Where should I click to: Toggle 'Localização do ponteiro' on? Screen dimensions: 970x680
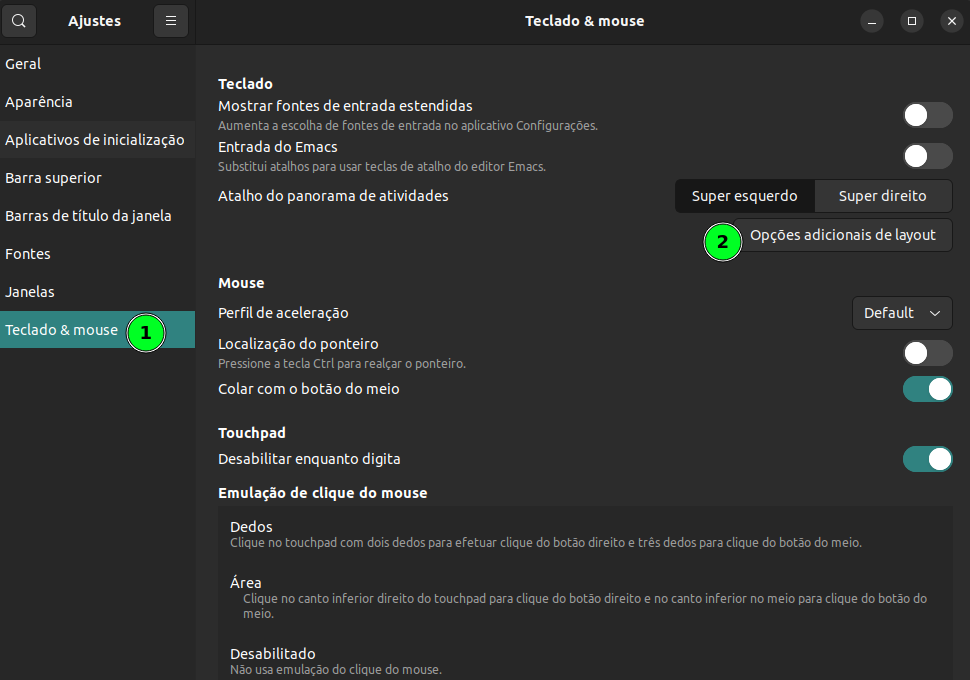[x=927, y=352]
